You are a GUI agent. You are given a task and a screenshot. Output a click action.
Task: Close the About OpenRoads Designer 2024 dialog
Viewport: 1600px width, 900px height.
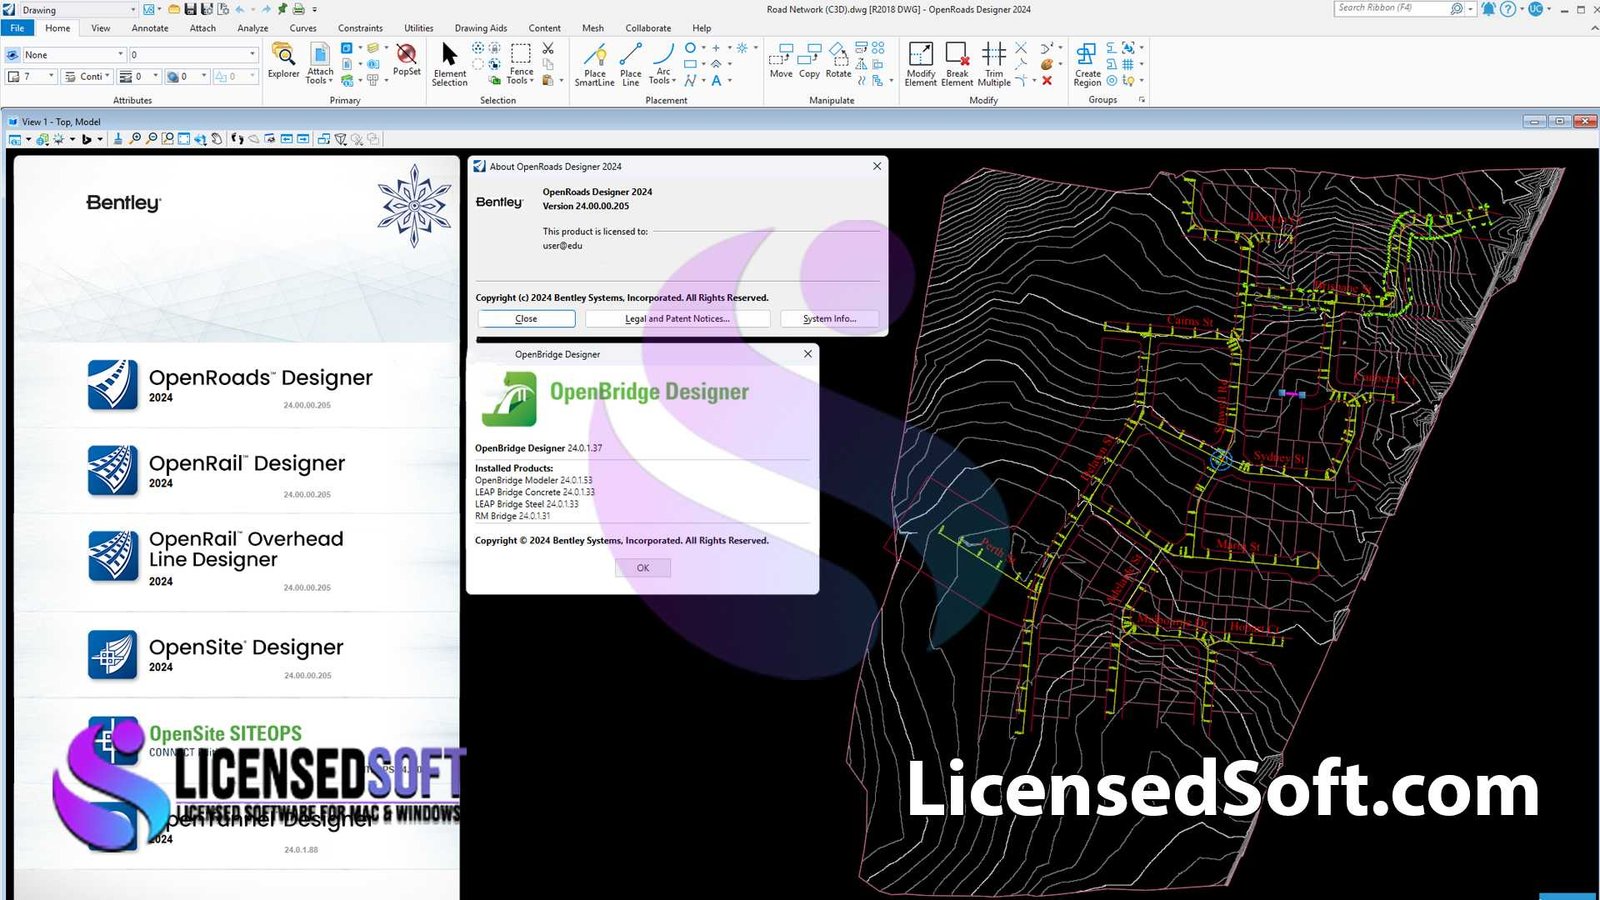pos(877,166)
